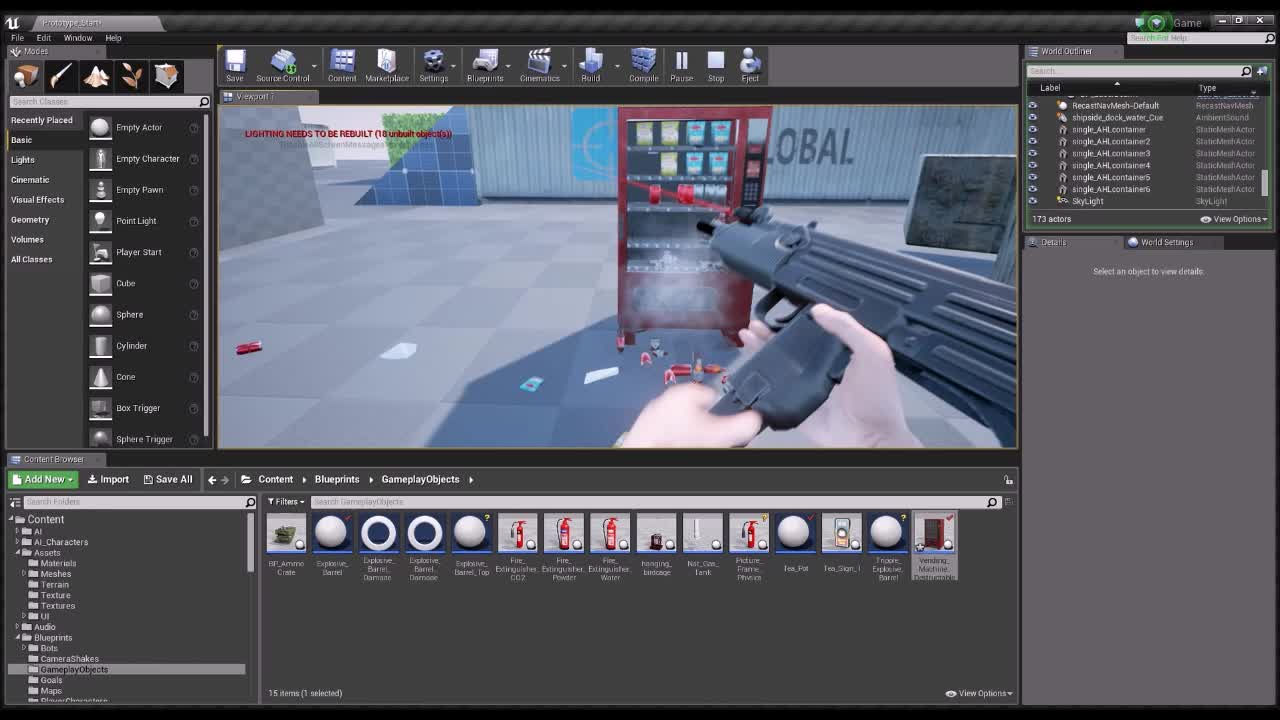Open Geometry Editing mode
1280x720 pixels.
point(168,75)
